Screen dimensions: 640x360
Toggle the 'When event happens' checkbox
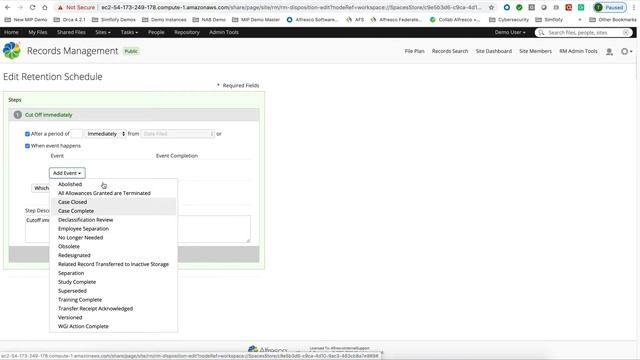27,146
